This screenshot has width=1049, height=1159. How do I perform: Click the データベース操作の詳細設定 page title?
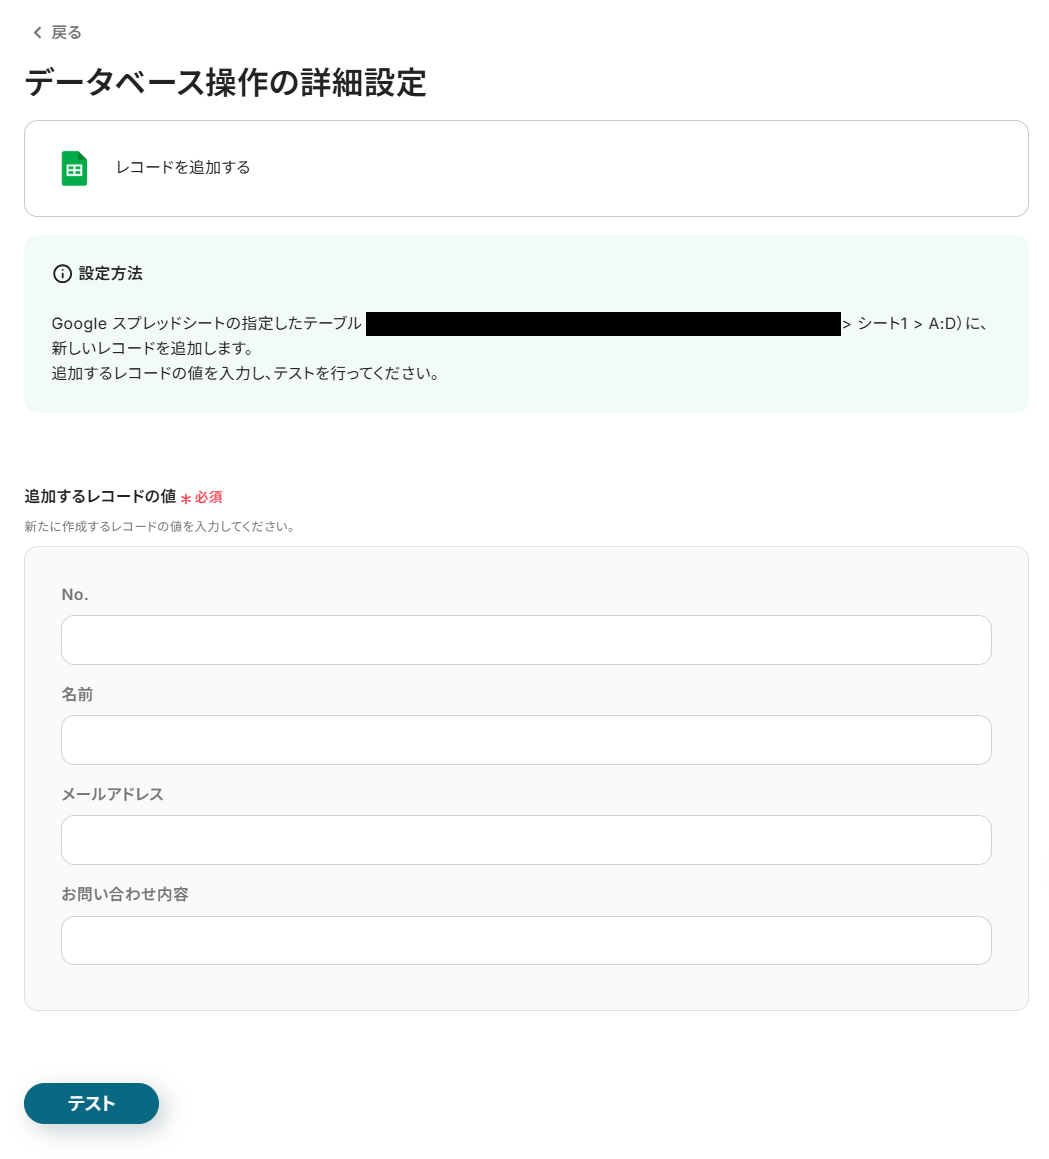(225, 83)
